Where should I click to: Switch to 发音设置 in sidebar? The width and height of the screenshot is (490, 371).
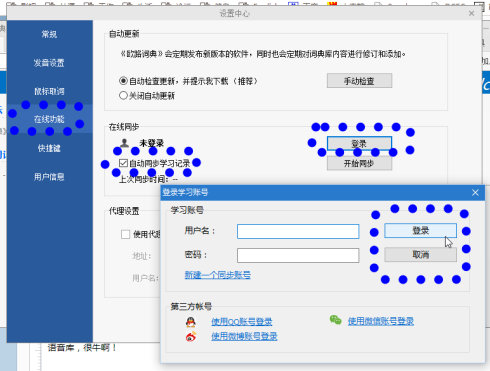pos(49,63)
